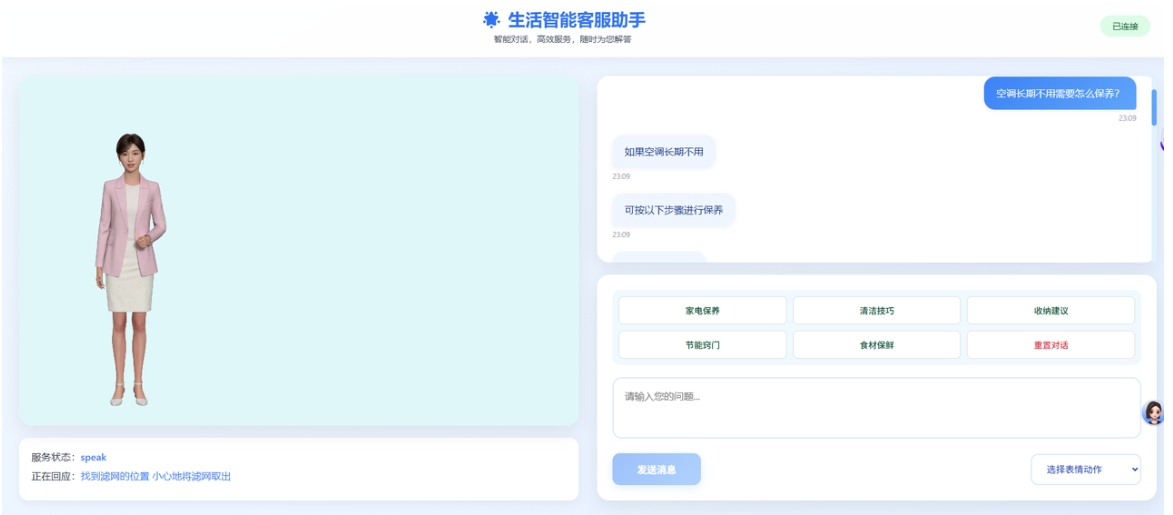
Task: Select the 家电保养 quick topic
Action: [702, 311]
